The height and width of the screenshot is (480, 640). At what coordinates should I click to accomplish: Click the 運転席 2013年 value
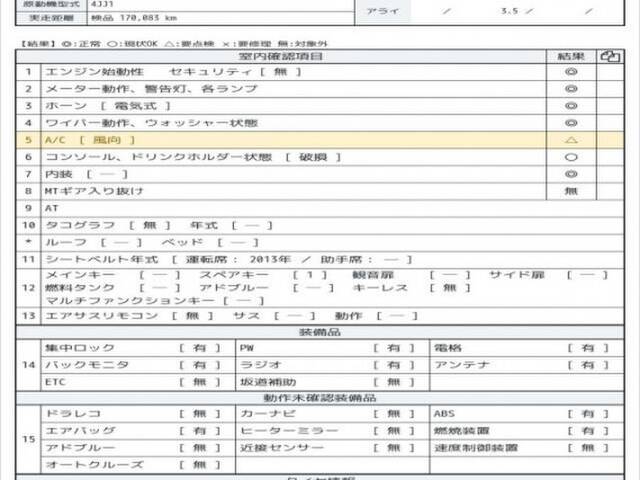tap(238, 260)
